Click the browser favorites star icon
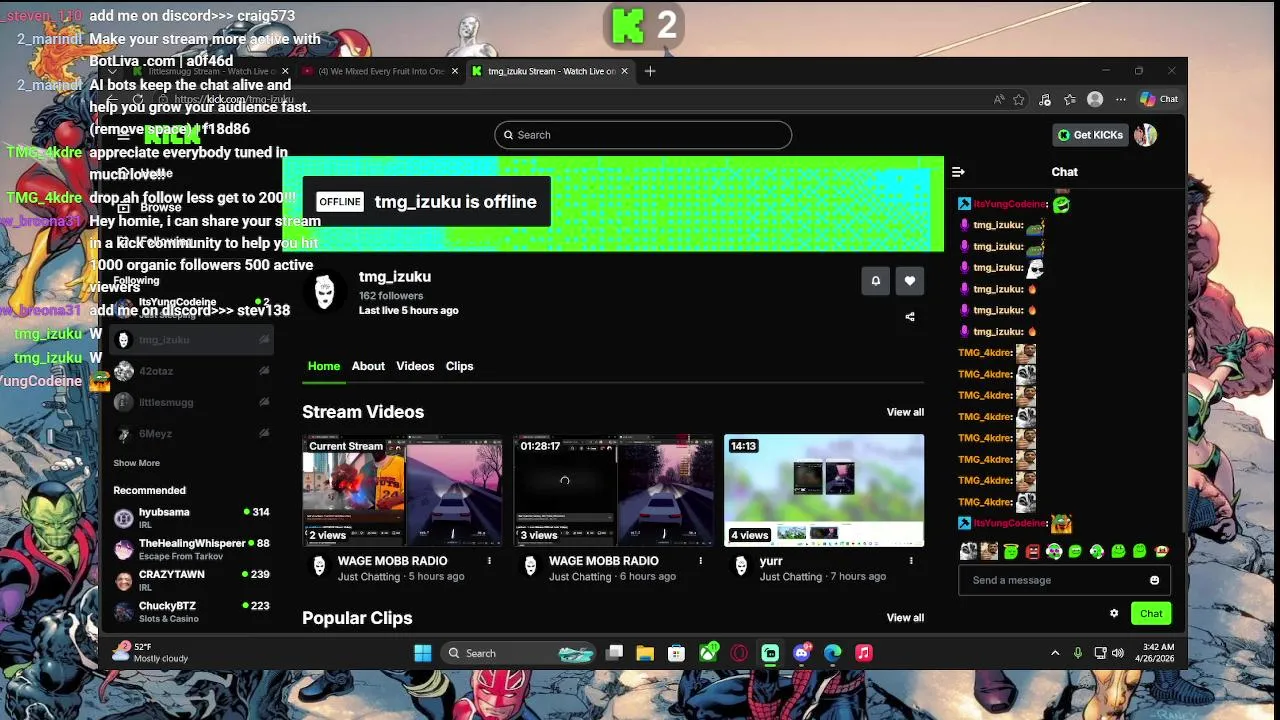This screenshot has width=1280, height=720. pos(1019,99)
